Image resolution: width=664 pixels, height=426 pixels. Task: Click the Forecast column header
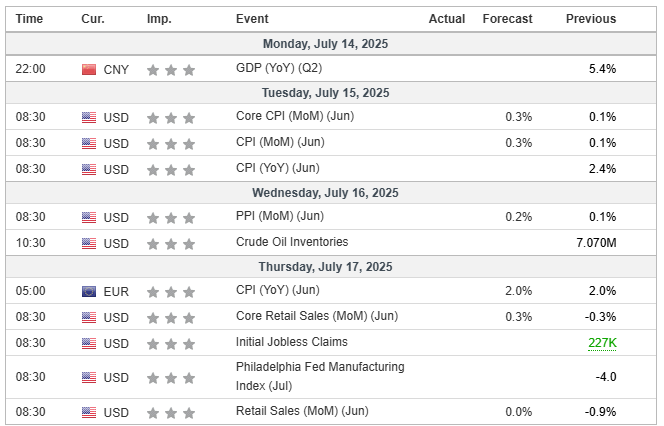pos(507,19)
